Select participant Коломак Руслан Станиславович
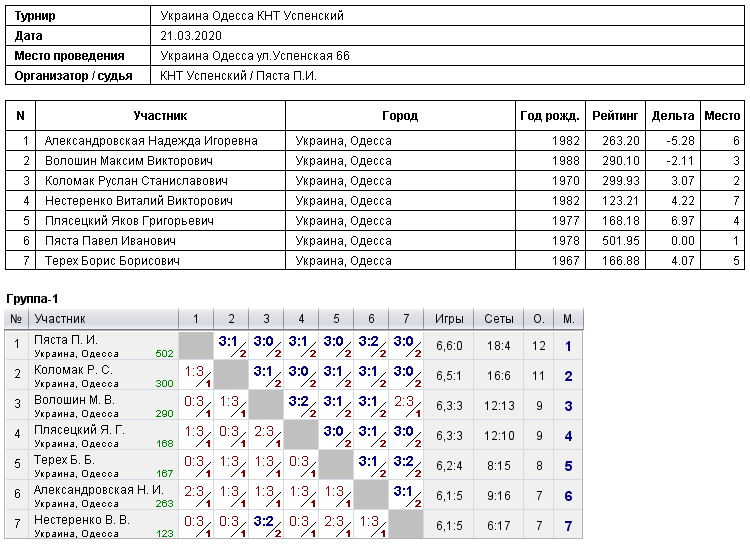This screenshot has height=544, width=750. click(x=136, y=181)
